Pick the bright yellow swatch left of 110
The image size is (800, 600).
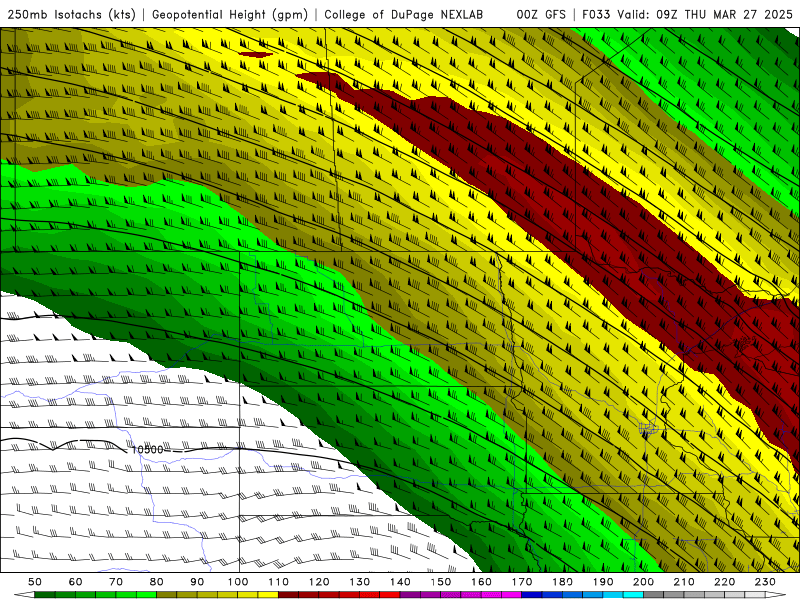pos(268,595)
